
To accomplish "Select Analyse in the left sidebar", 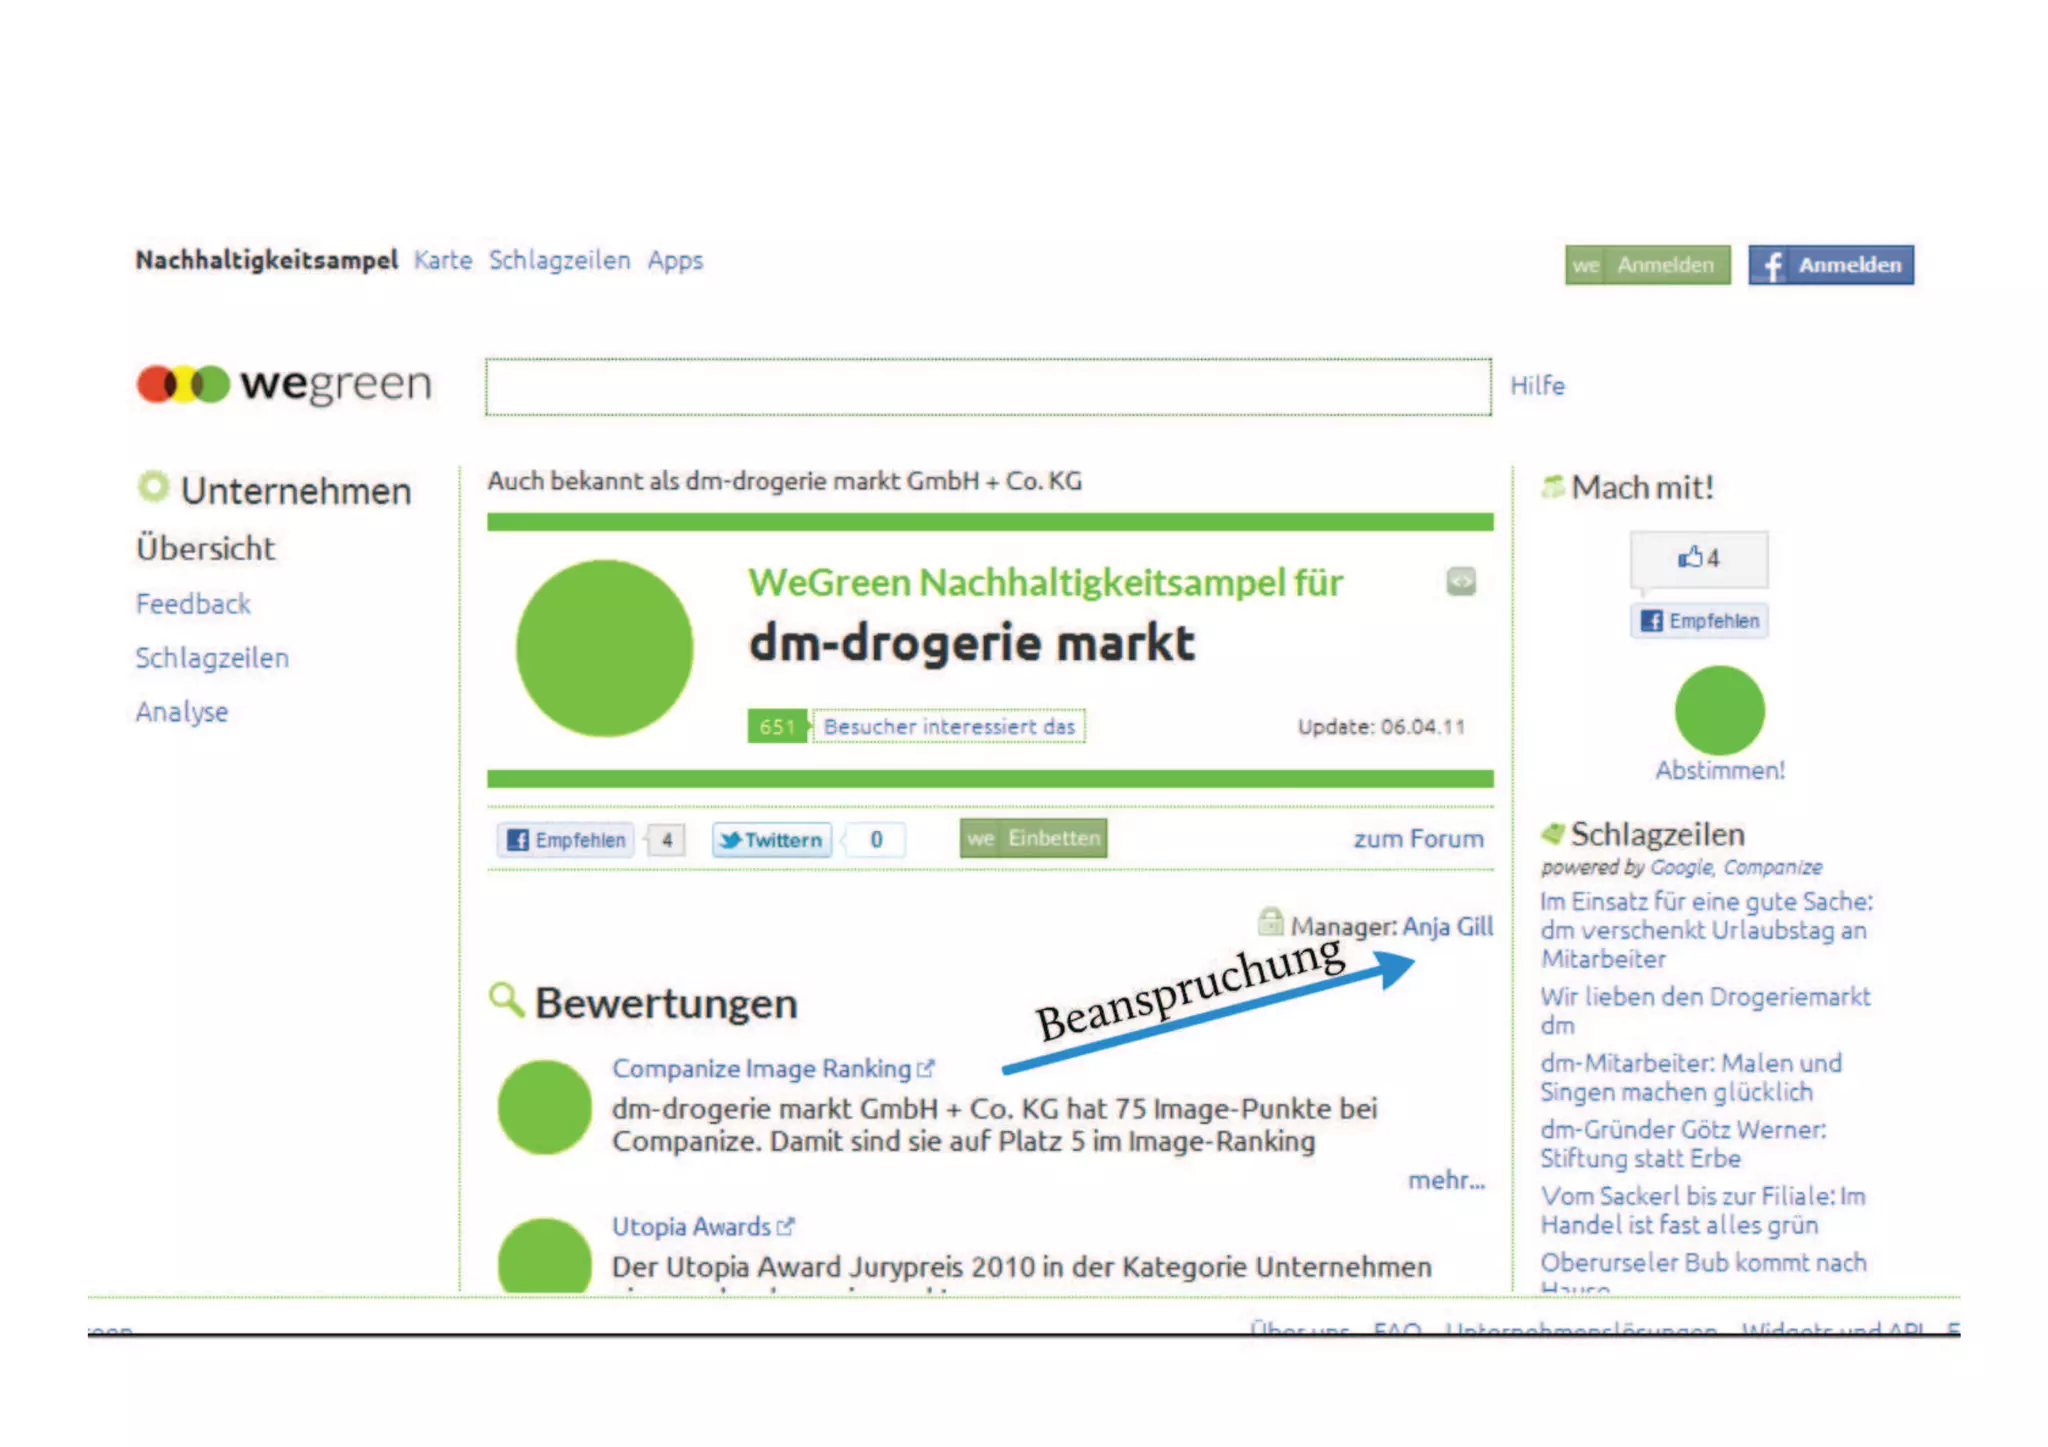I will (182, 712).
